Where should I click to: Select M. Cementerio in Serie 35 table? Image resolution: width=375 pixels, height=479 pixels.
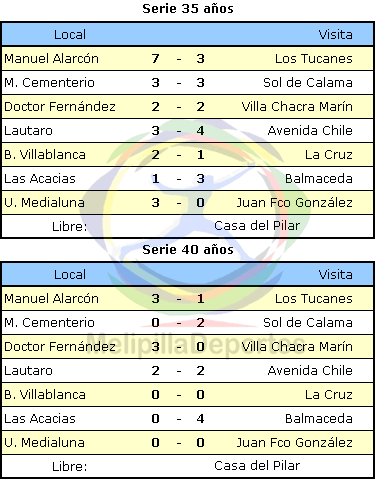point(49,83)
